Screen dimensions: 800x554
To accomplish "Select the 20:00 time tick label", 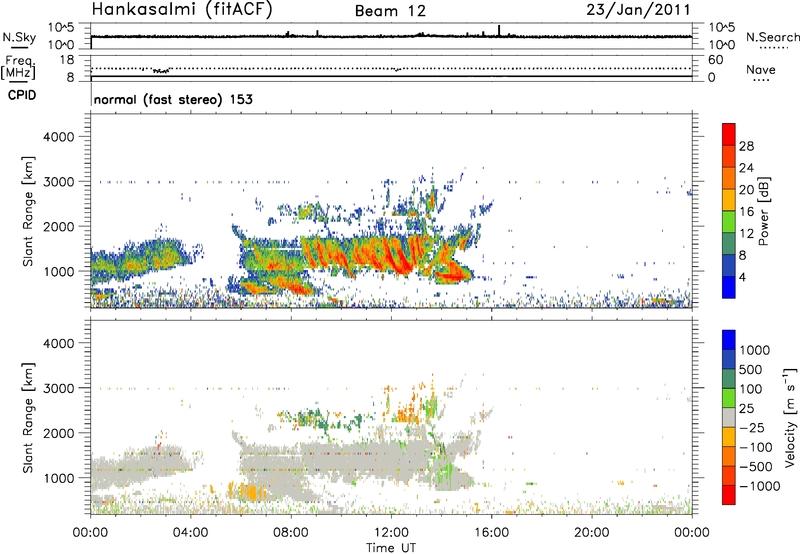I will click(592, 533).
